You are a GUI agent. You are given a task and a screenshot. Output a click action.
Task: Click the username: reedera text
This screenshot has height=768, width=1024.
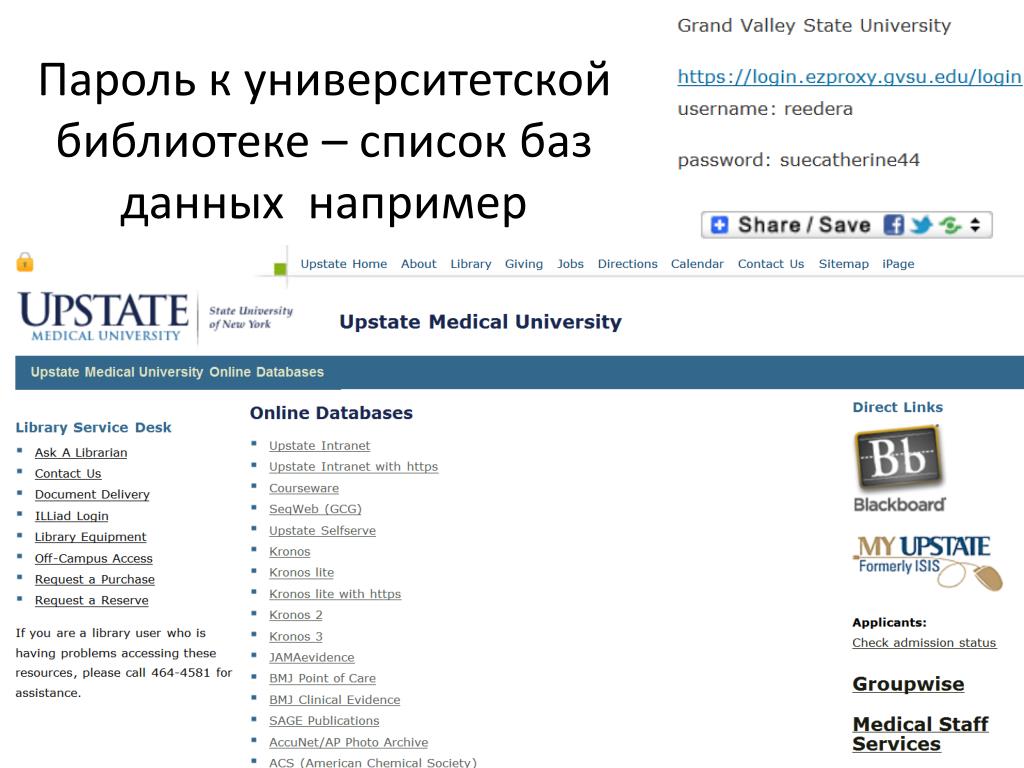765,108
